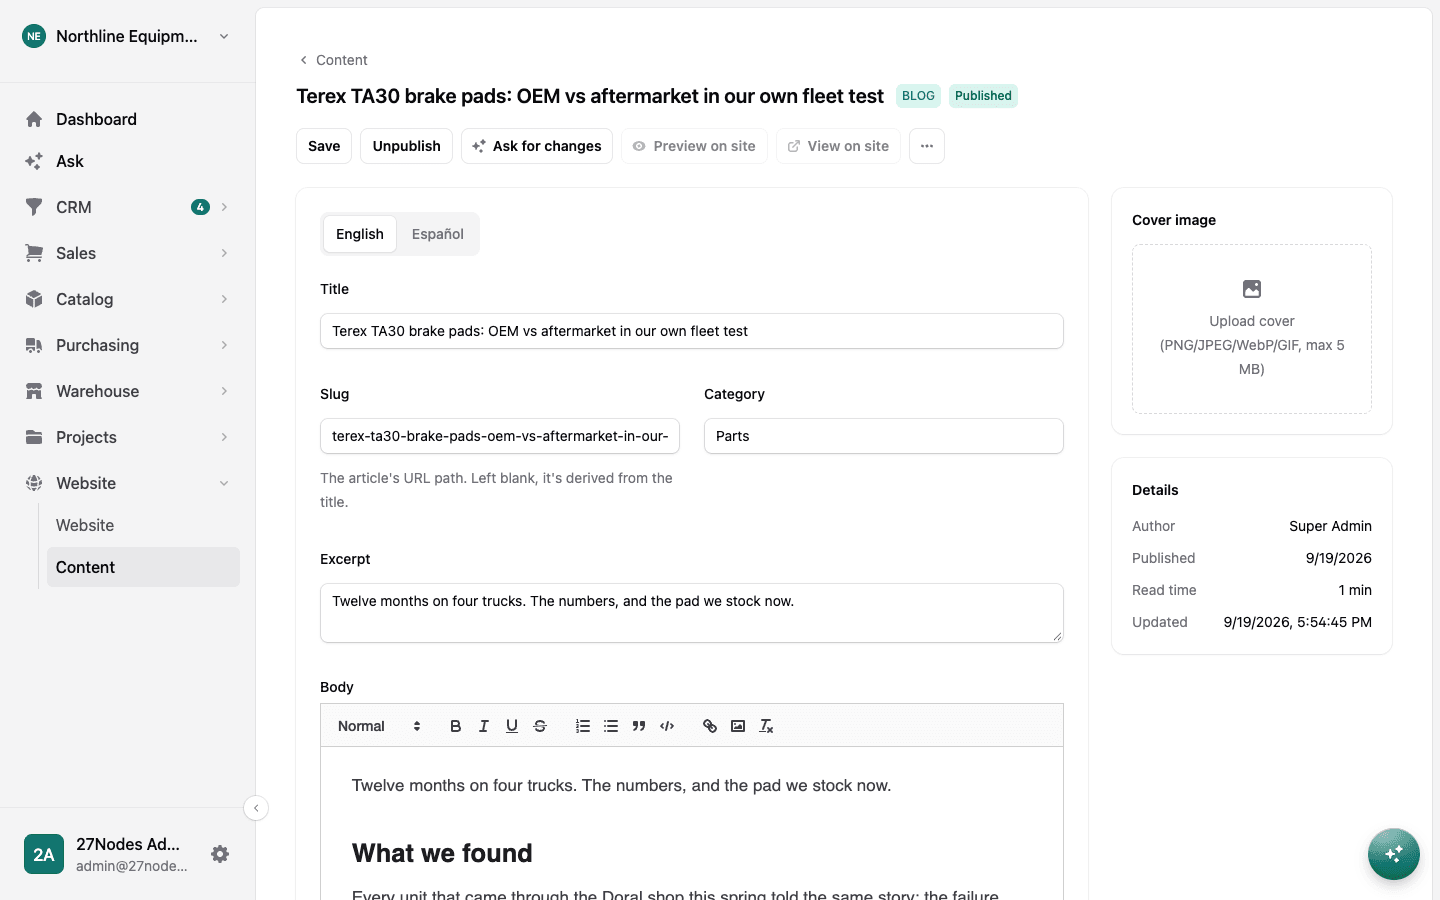This screenshot has height=900, width=1440.
Task: Click the Catalog box icon
Action: click(x=34, y=299)
